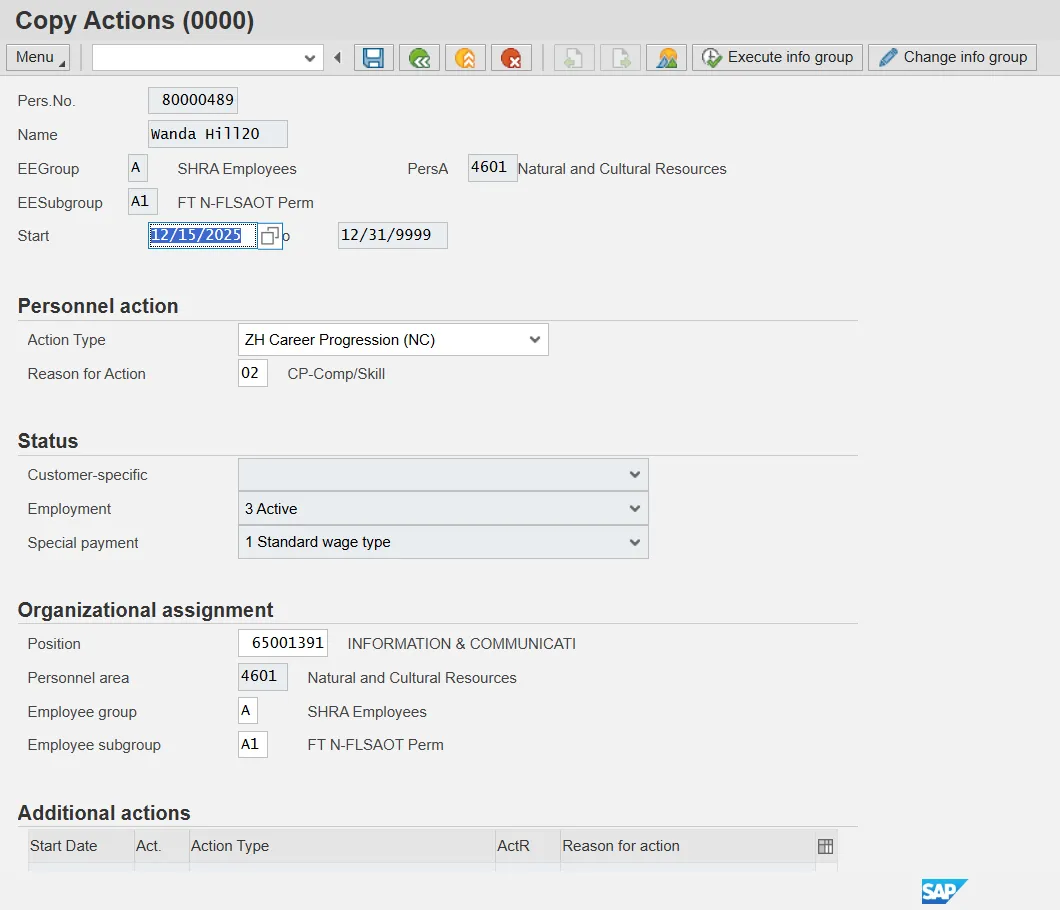The height and width of the screenshot is (910, 1060).
Task: Click the Position input field
Action: pyautogui.click(x=283, y=643)
